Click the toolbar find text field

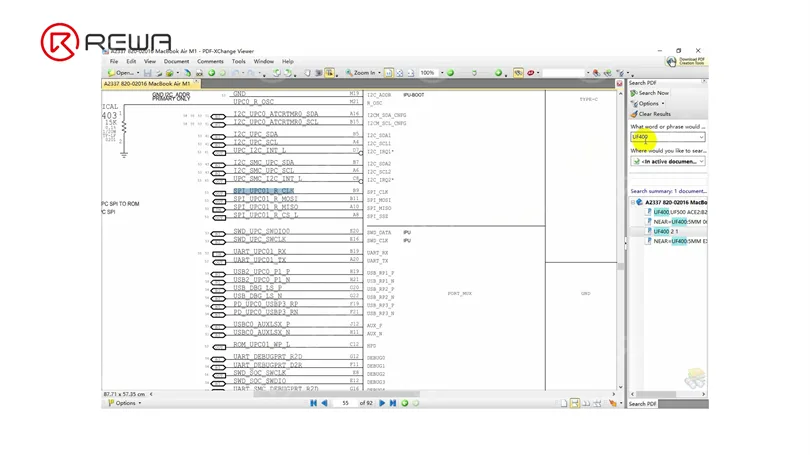[x=563, y=73]
